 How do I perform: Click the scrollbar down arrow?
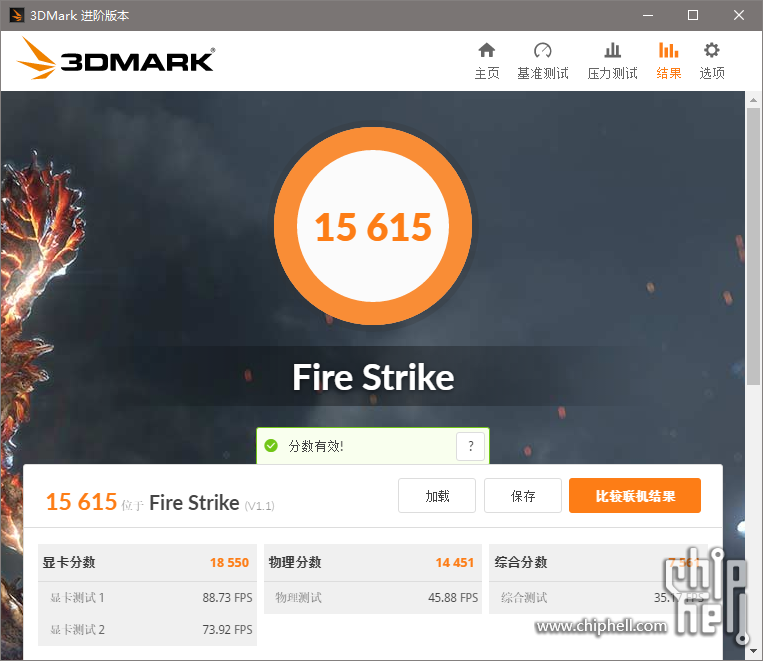coord(753,651)
